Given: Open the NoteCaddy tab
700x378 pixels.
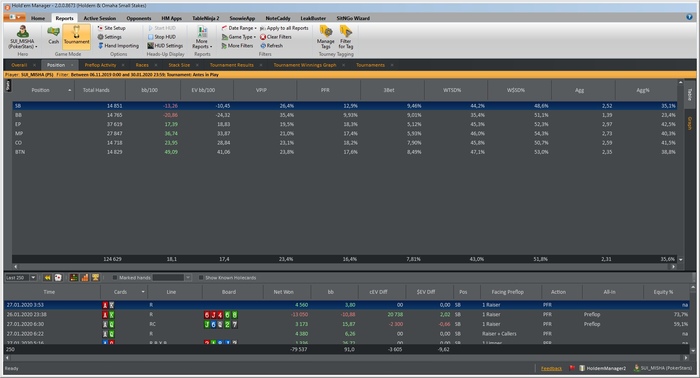Looking at the screenshot, I should point(278,18).
